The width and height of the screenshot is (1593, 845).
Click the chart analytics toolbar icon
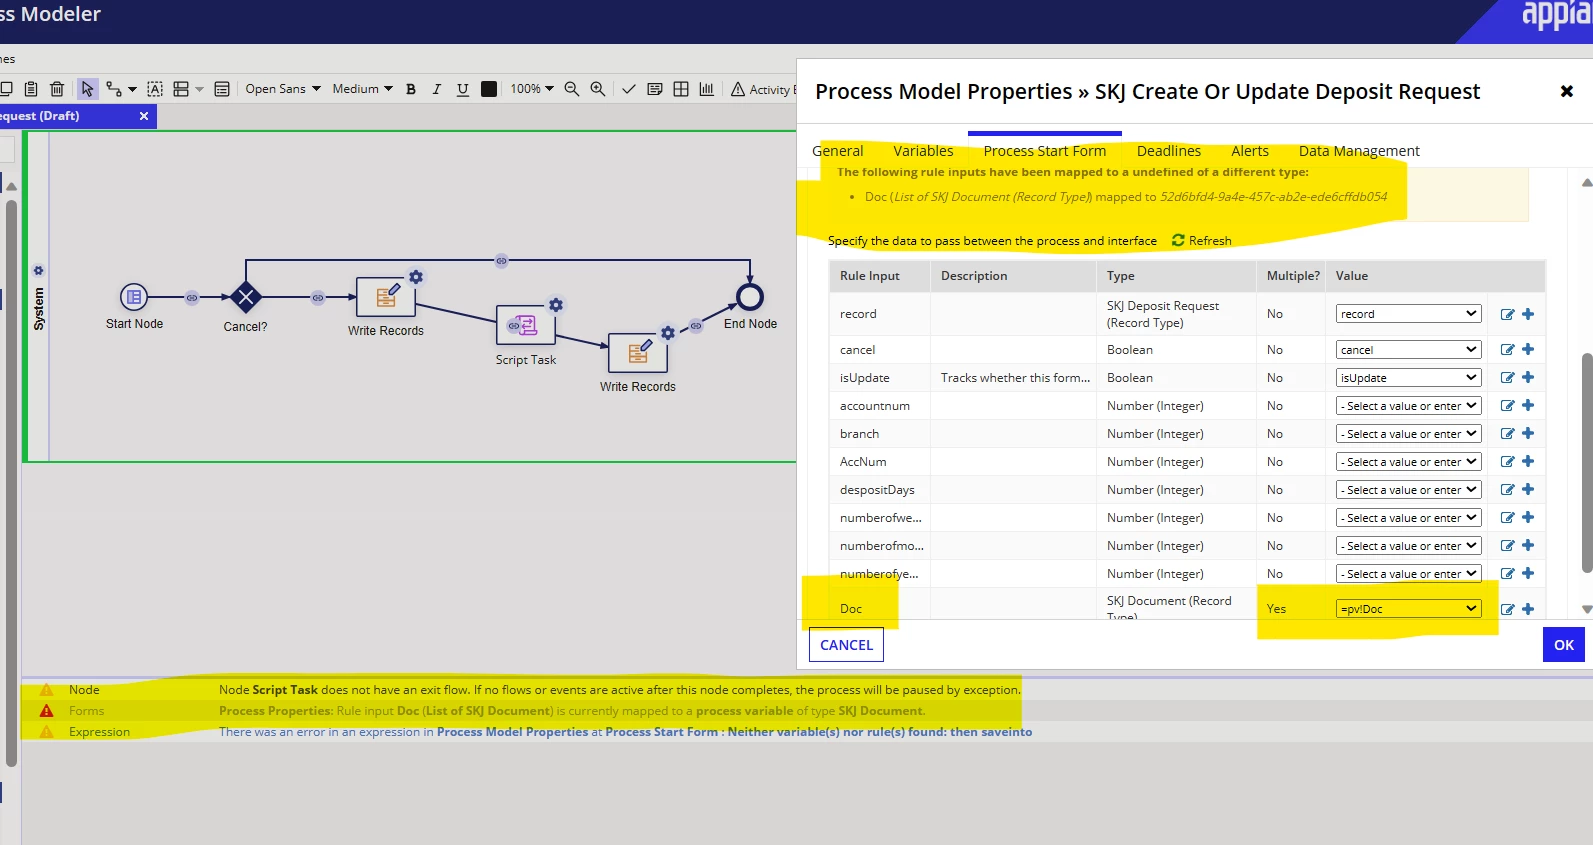(x=707, y=89)
